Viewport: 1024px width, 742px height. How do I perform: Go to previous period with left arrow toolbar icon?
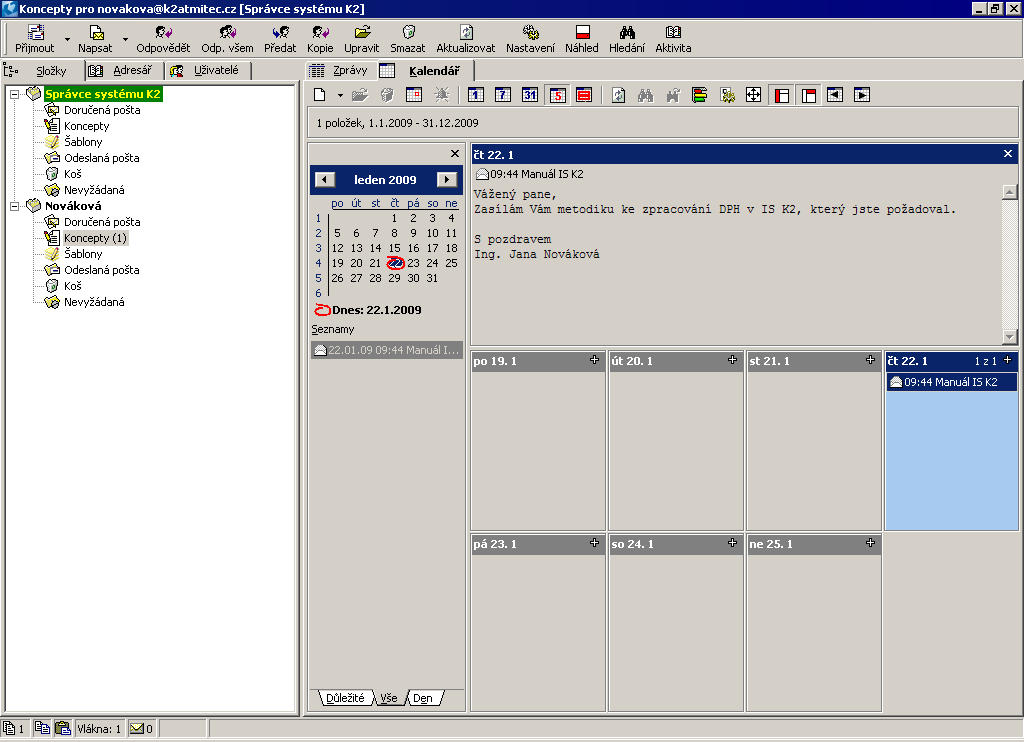tap(835, 95)
